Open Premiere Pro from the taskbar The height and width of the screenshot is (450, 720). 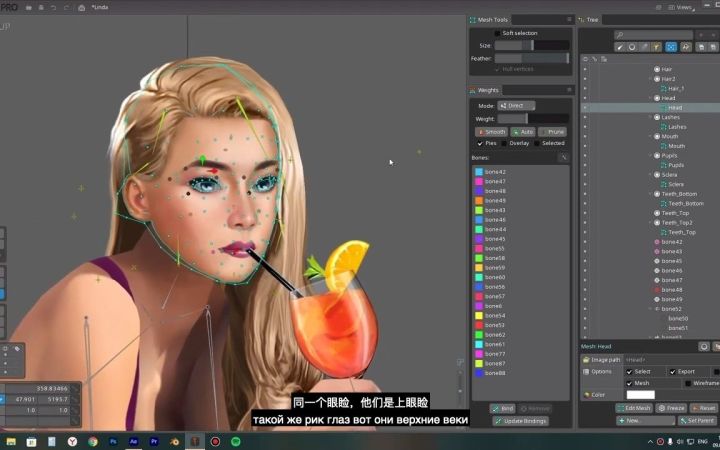click(x=154, y=442)
